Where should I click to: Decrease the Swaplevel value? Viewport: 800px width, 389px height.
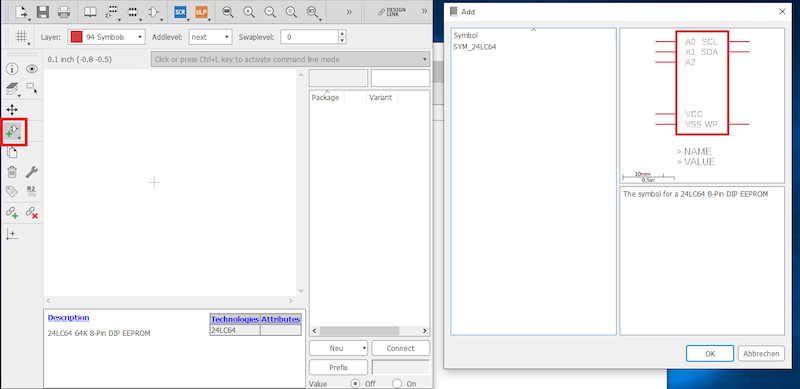(x=342, y=40)
